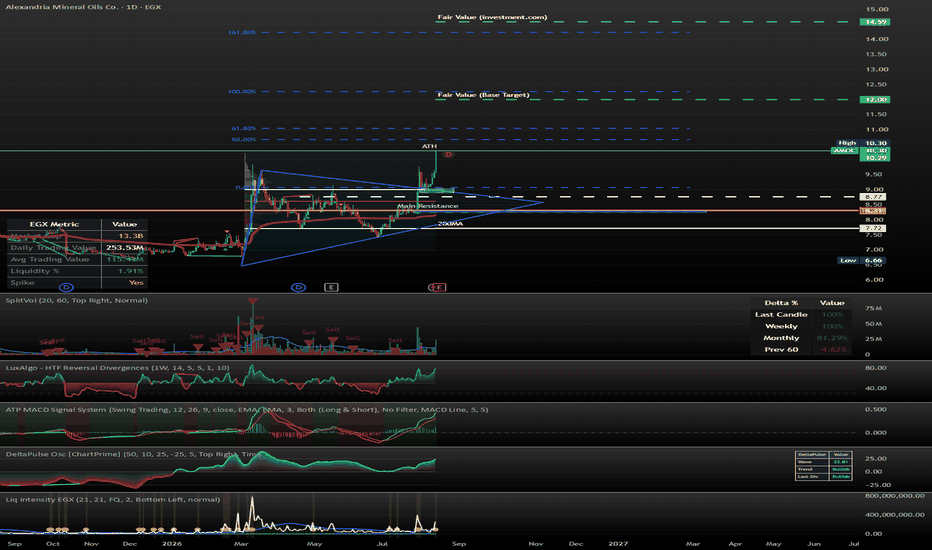Select the DeltaPulse Osc indicator legend
932x550 pixels.
[133, 454]
